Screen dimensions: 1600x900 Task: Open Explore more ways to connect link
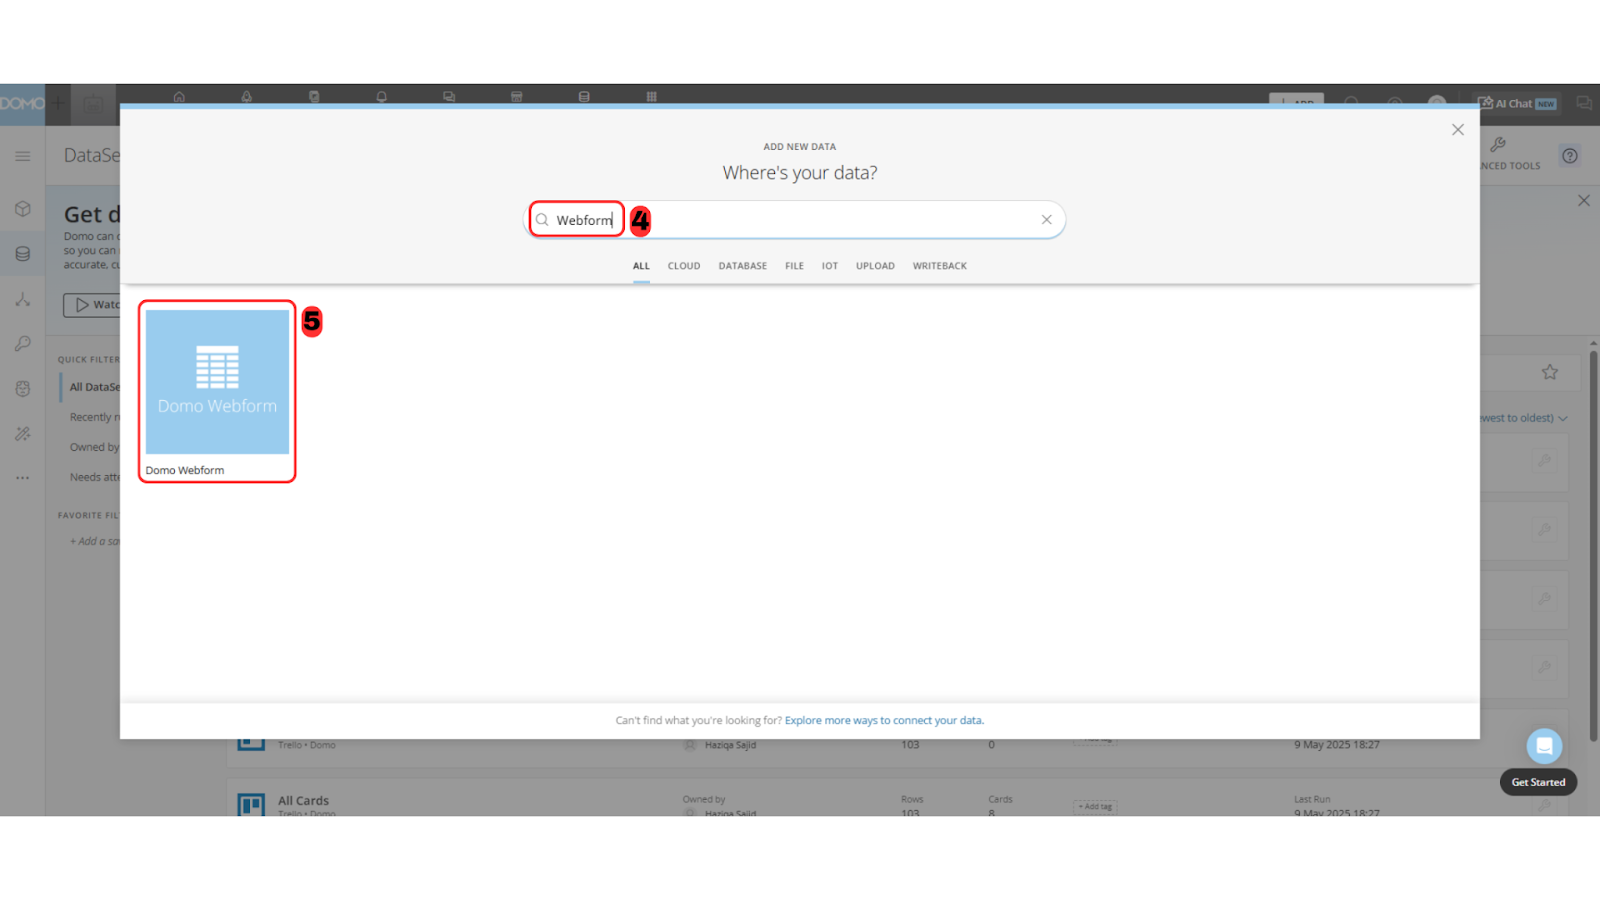tap(884, 720)
